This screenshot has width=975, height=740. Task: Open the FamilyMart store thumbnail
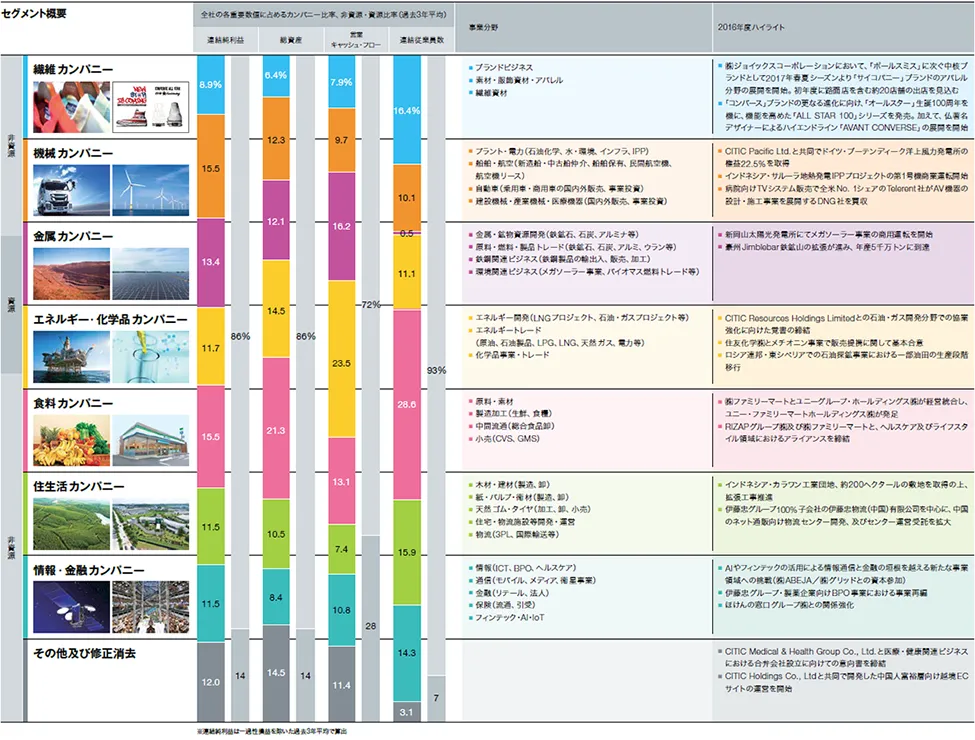tap(151, 440)
